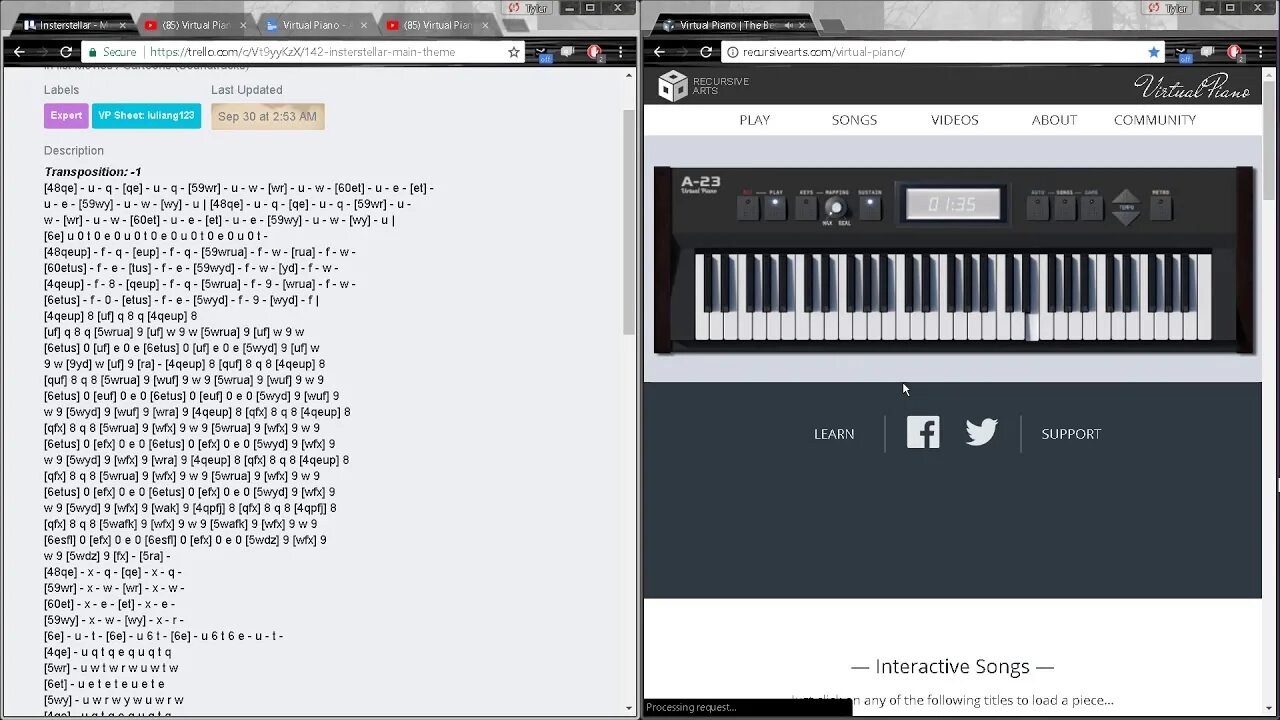Screen dimensions: 1280x720
Task: Toggle the SUSTAIN button on the piano
Action: click(869, 208)
